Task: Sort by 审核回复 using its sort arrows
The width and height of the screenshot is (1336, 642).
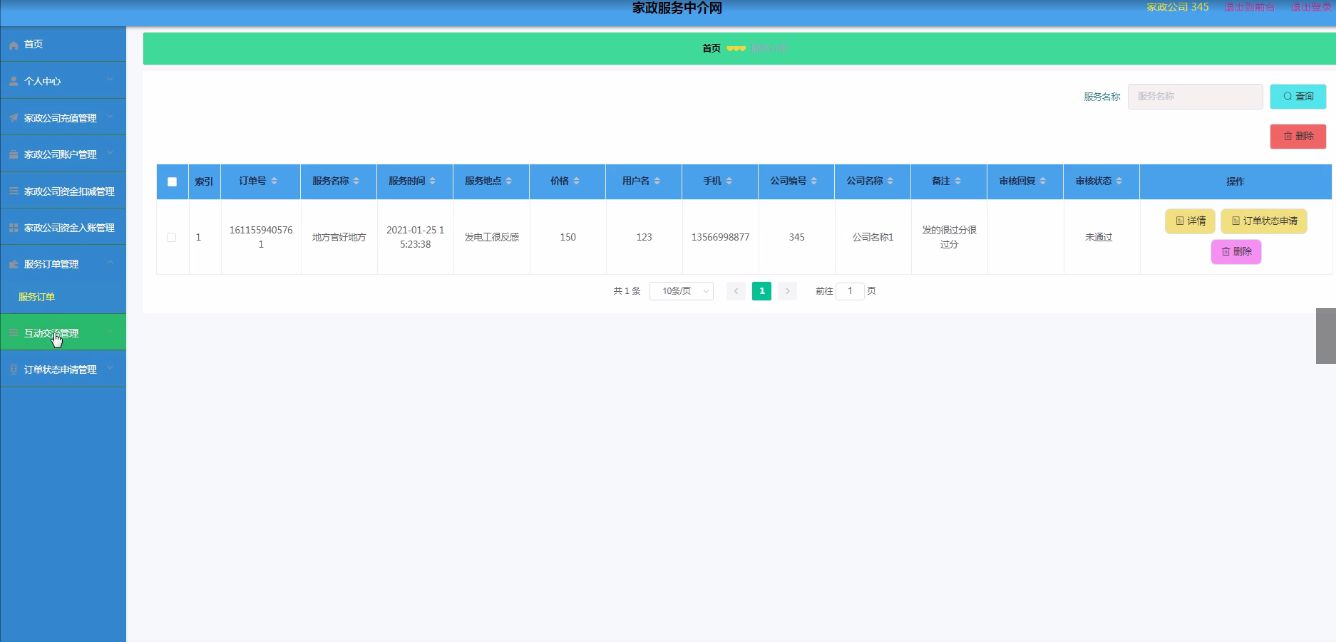Action: click(1041, 181)
